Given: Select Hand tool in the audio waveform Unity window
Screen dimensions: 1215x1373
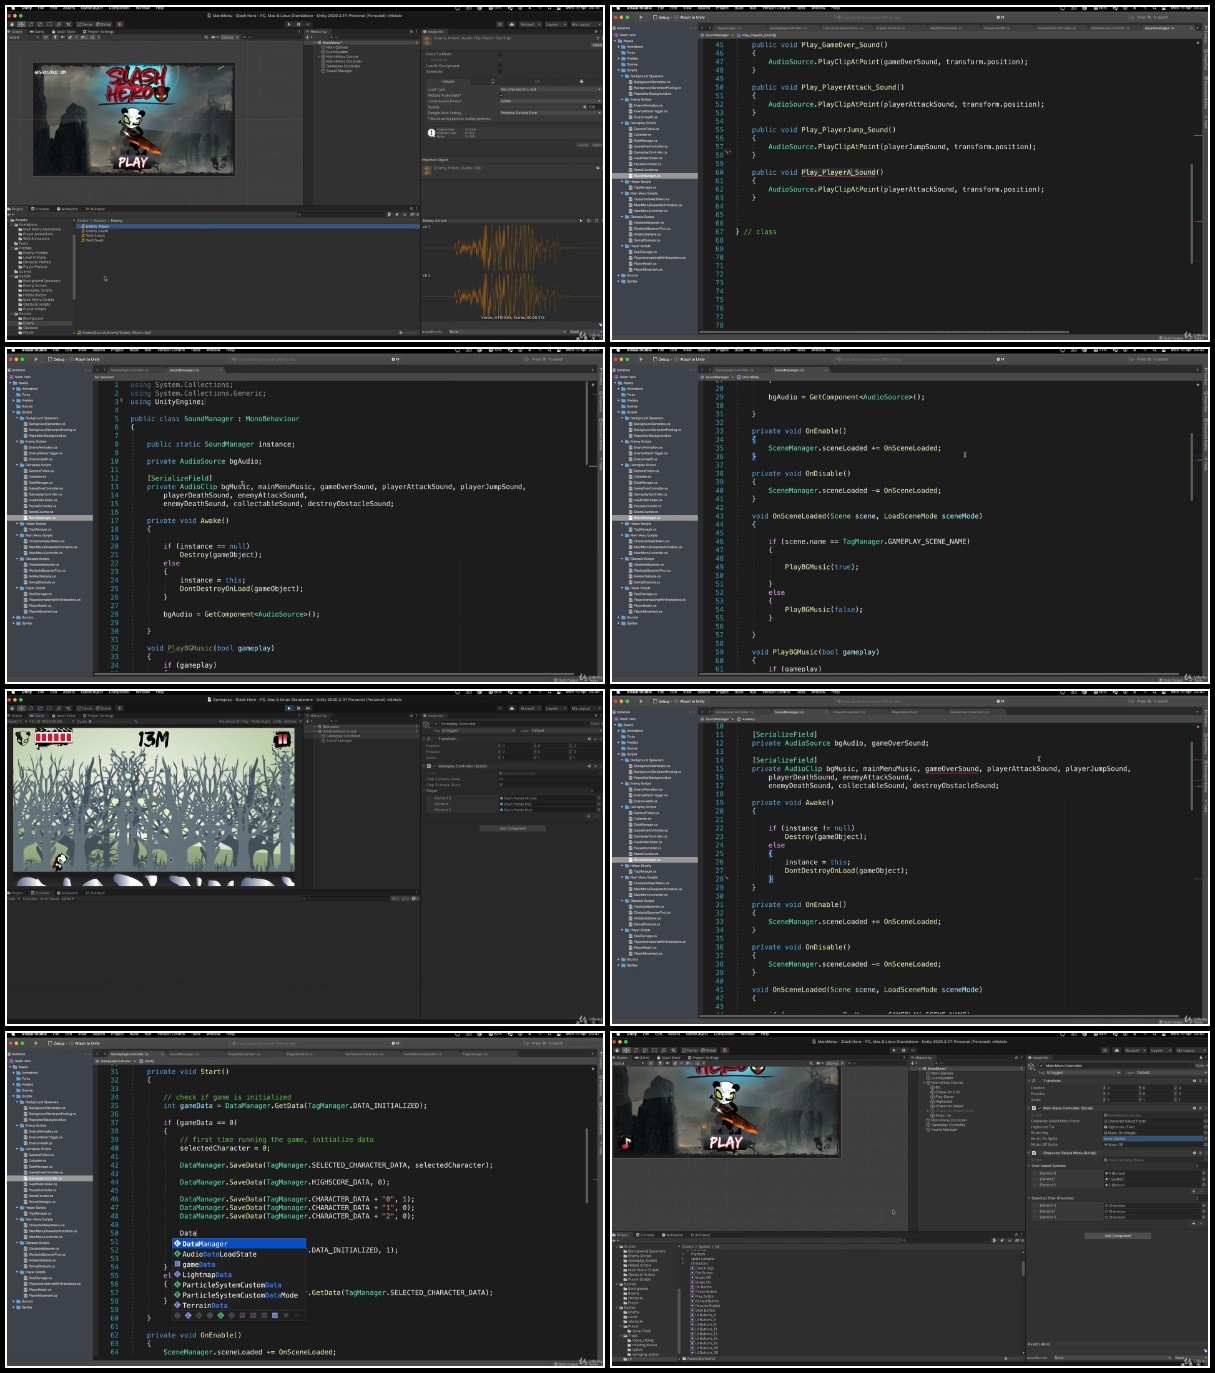Looking at the screenshot, I should pos(11,24).
